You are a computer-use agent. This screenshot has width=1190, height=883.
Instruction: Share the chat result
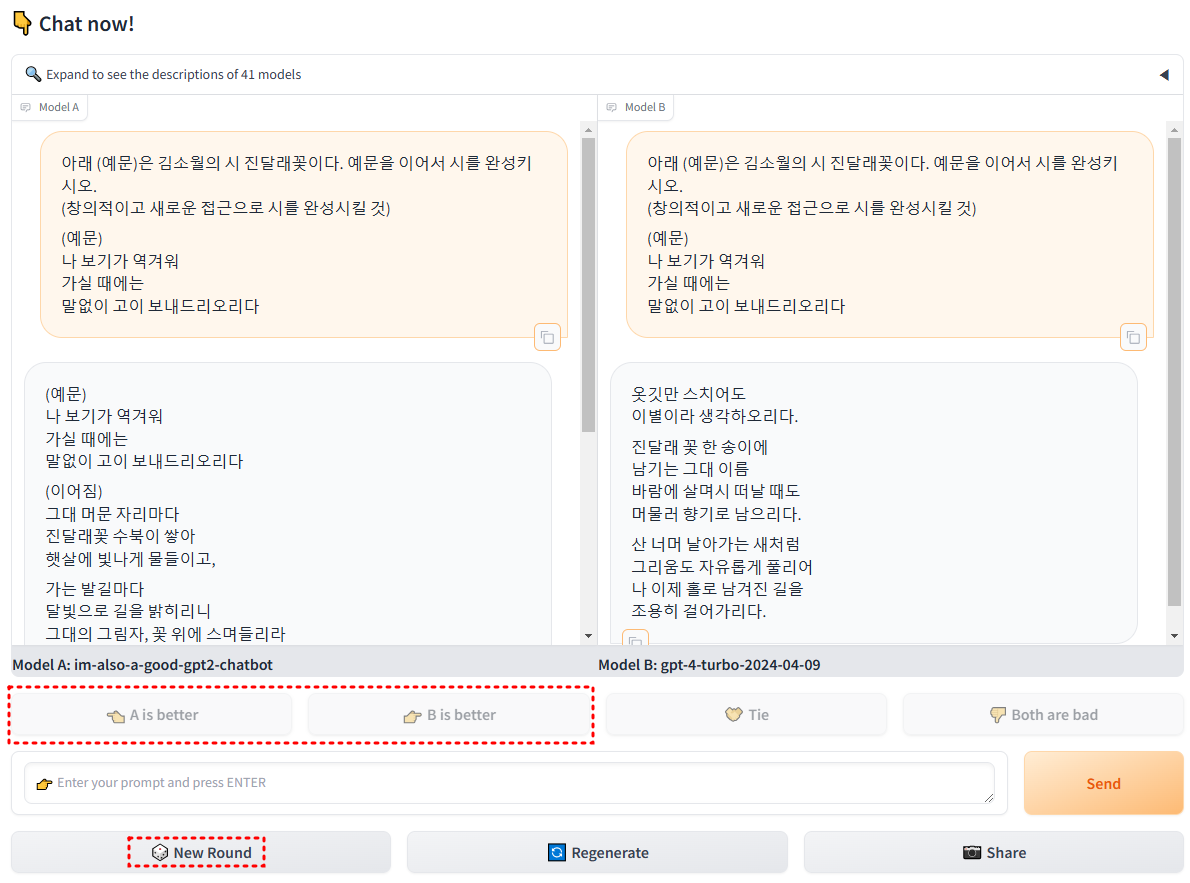(x=994, y=852)
